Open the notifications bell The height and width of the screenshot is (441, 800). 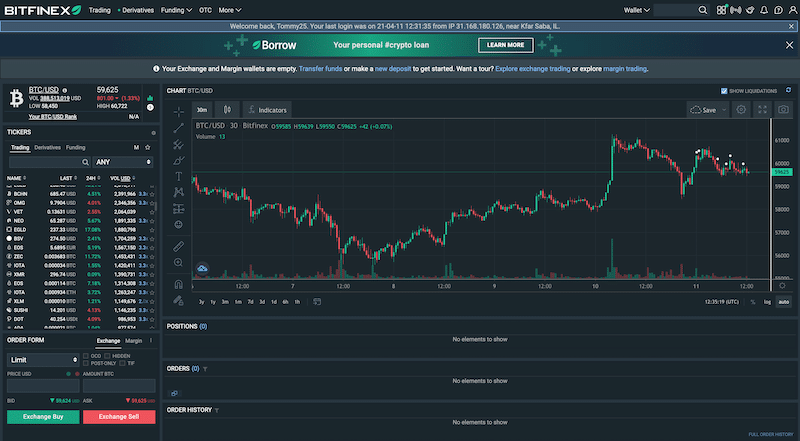(x=764, y=10)
